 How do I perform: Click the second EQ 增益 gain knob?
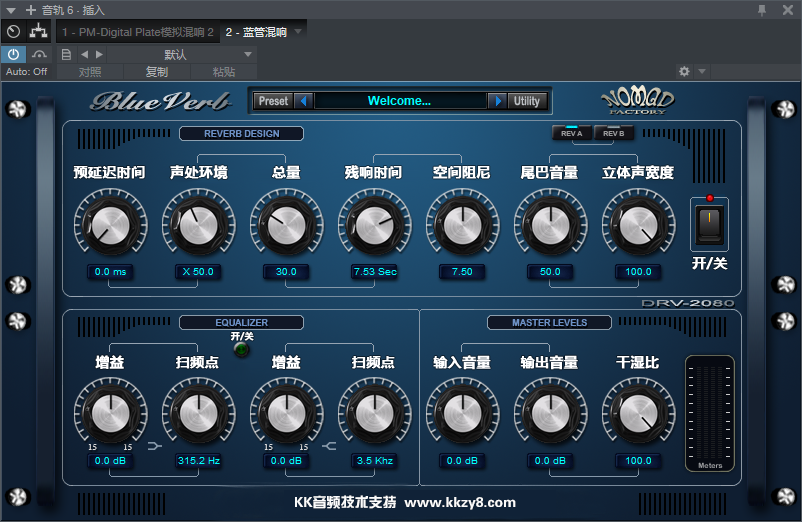286,413
